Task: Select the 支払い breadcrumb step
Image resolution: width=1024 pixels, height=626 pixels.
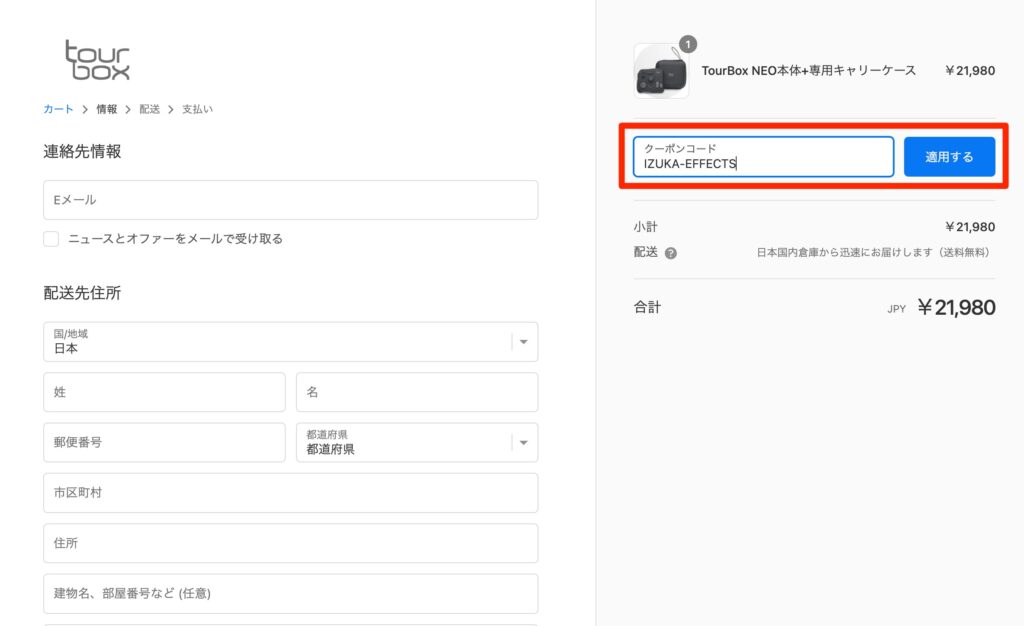Action: point(197,109)
